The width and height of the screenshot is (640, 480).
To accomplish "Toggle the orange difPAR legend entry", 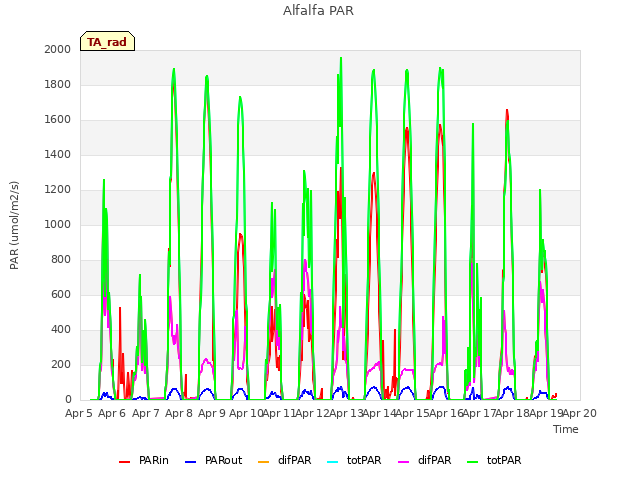I will [x=285, y=460].
